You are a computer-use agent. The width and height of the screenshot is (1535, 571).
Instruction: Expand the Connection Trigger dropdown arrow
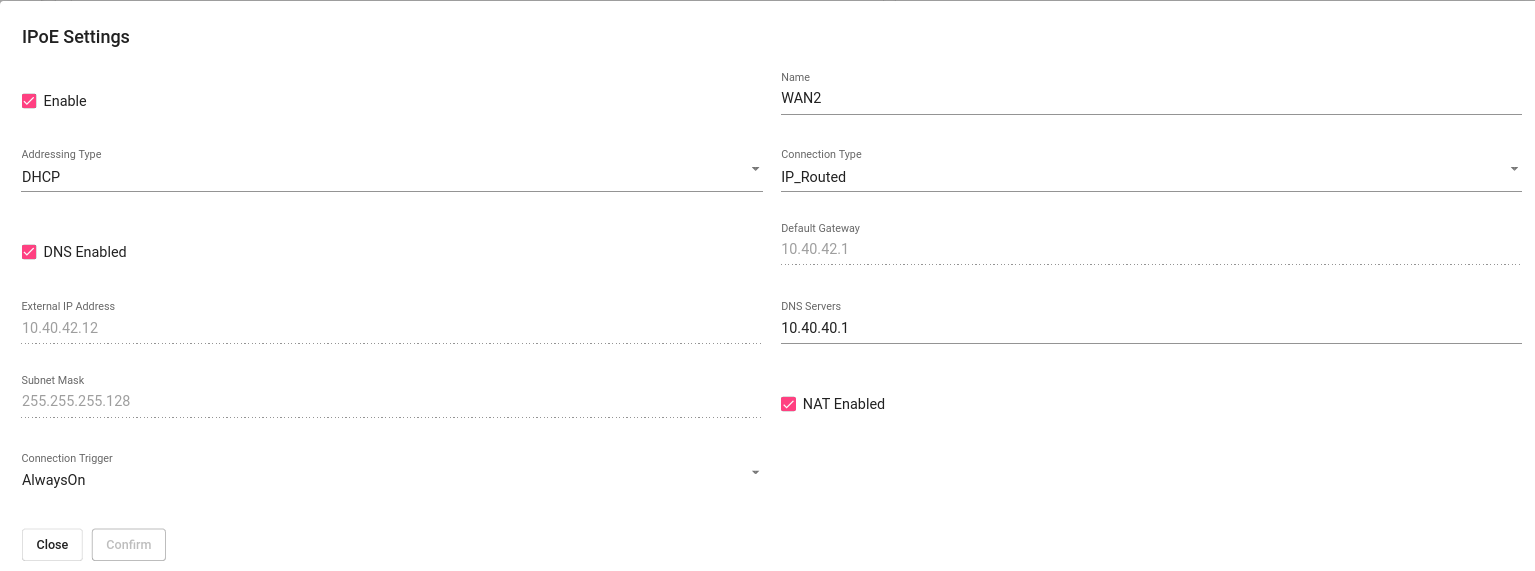tap(755, 472)
